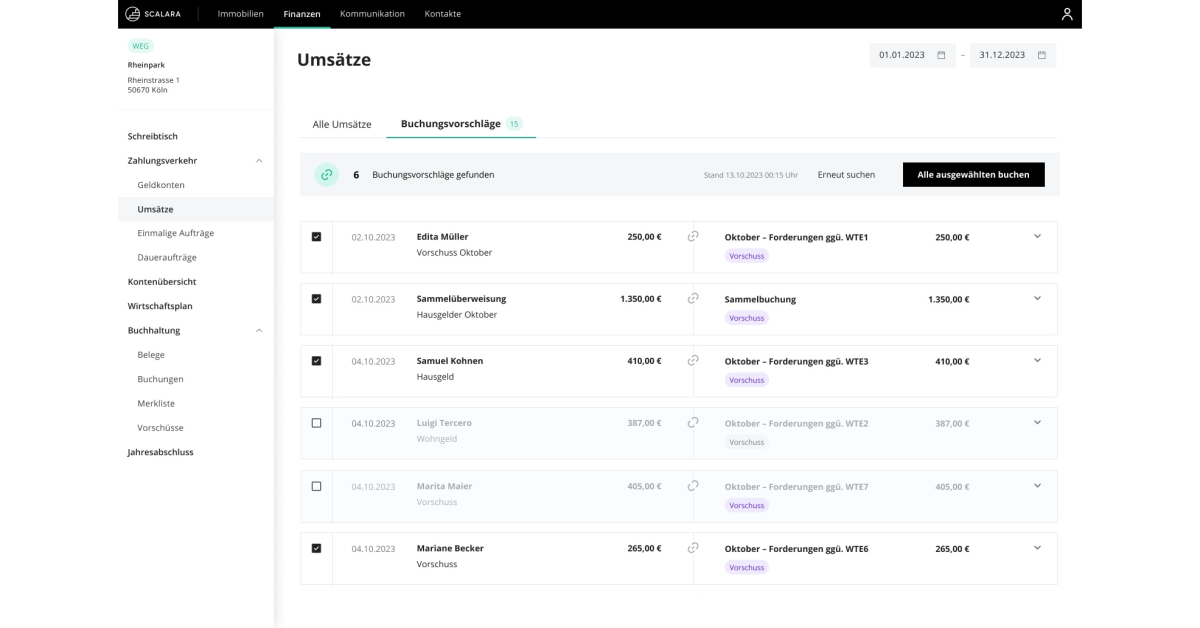The height and width of the screenshot is (628, 1200).
Task: Uncheck the Sammelüberweisung booking checkbox
Action: point(316,299)
